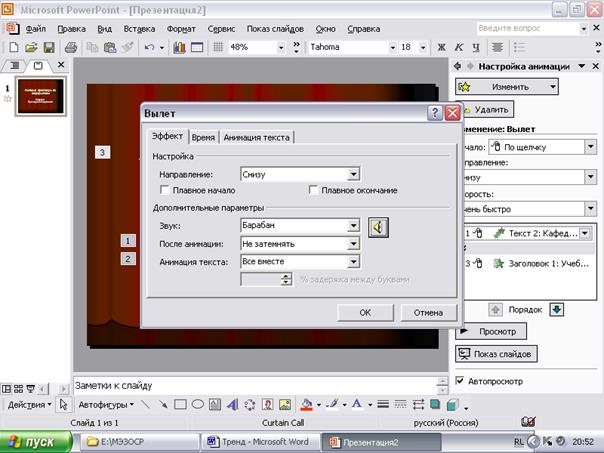Open the Анимация текста dropdown showing Все вместе
This screenshot has height=453, width=604.
[353, 262]
